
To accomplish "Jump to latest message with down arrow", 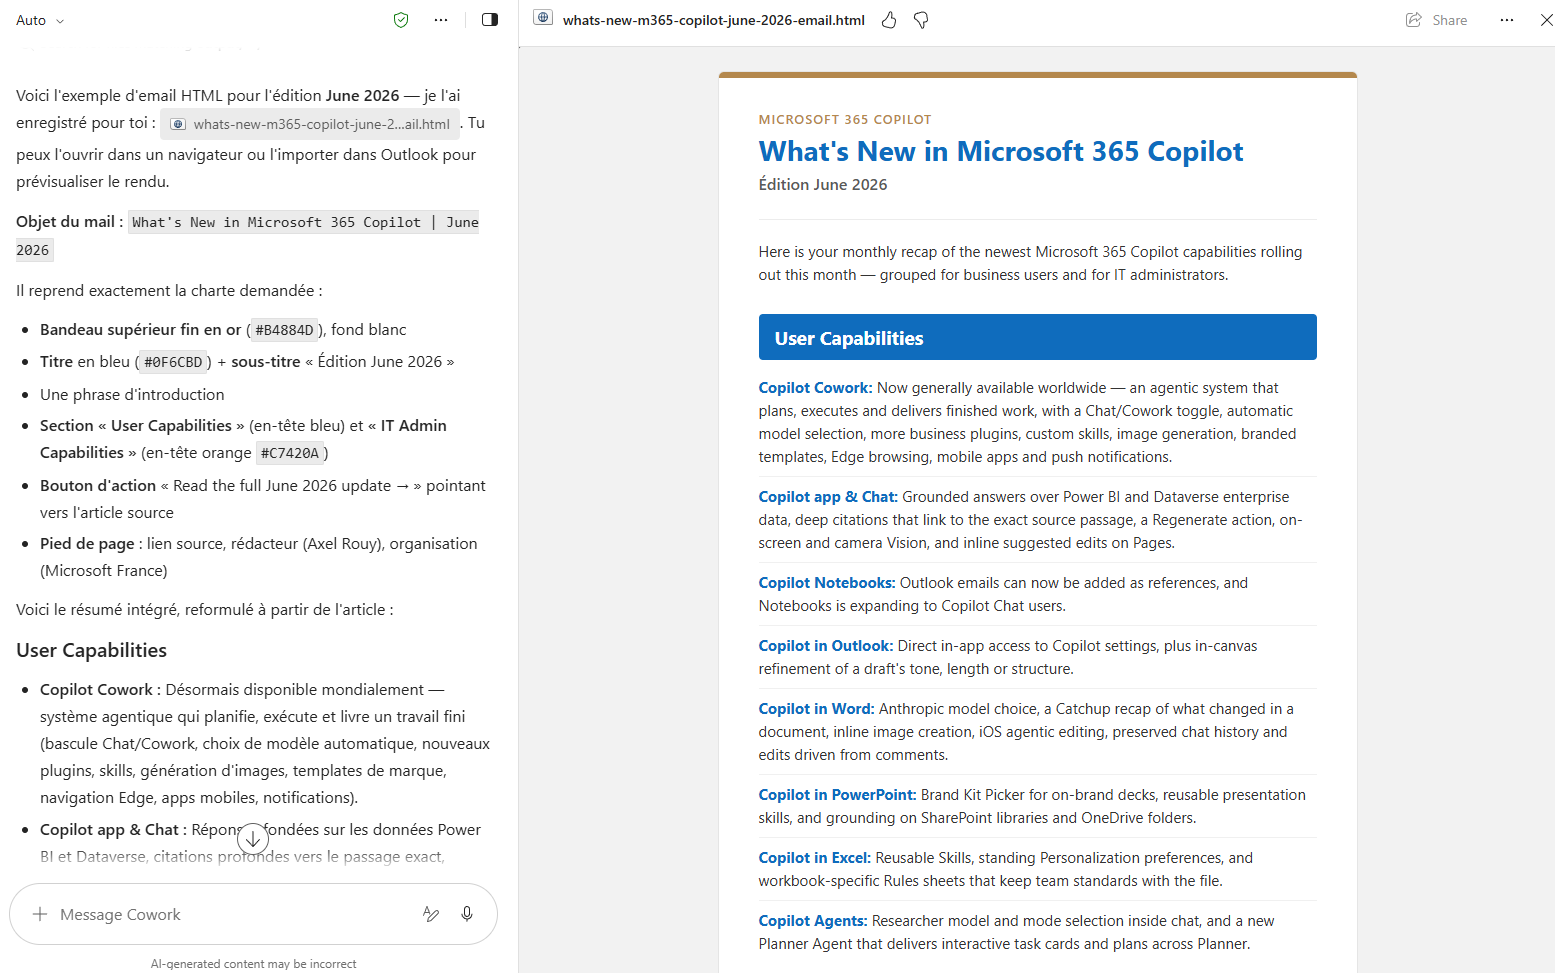I will click(x=253, y=839).
